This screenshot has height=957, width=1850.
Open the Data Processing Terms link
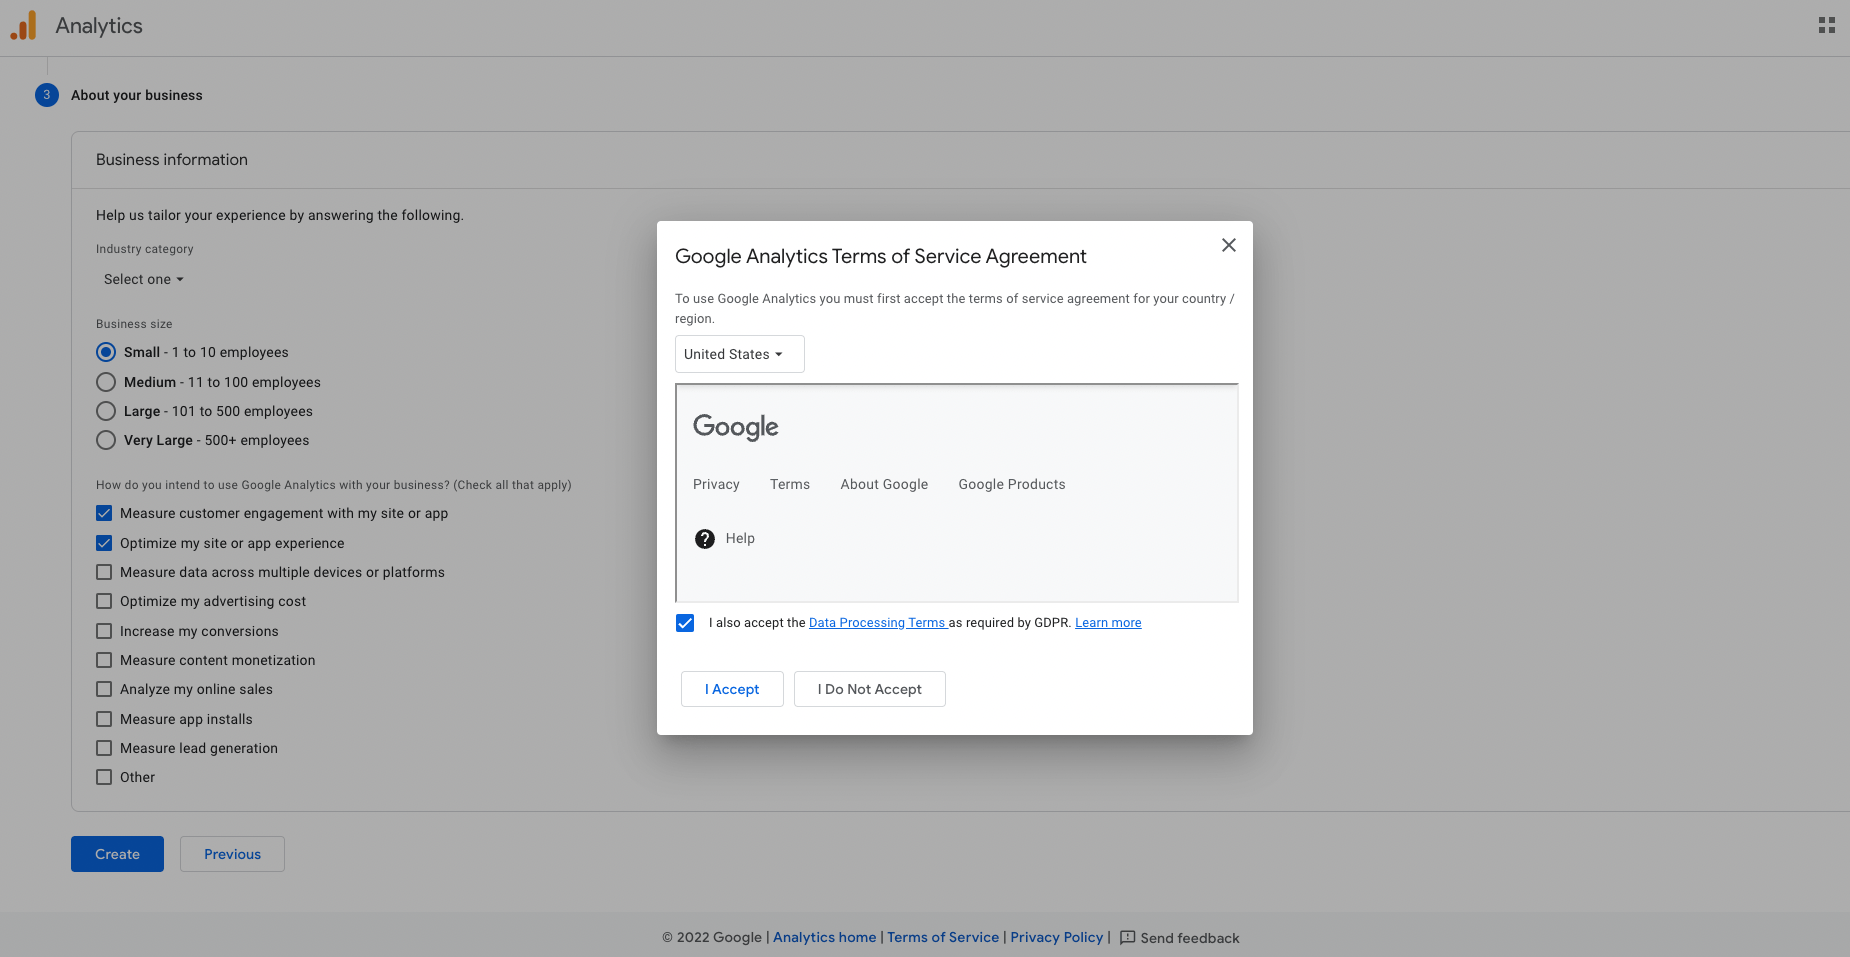(877, 623)
